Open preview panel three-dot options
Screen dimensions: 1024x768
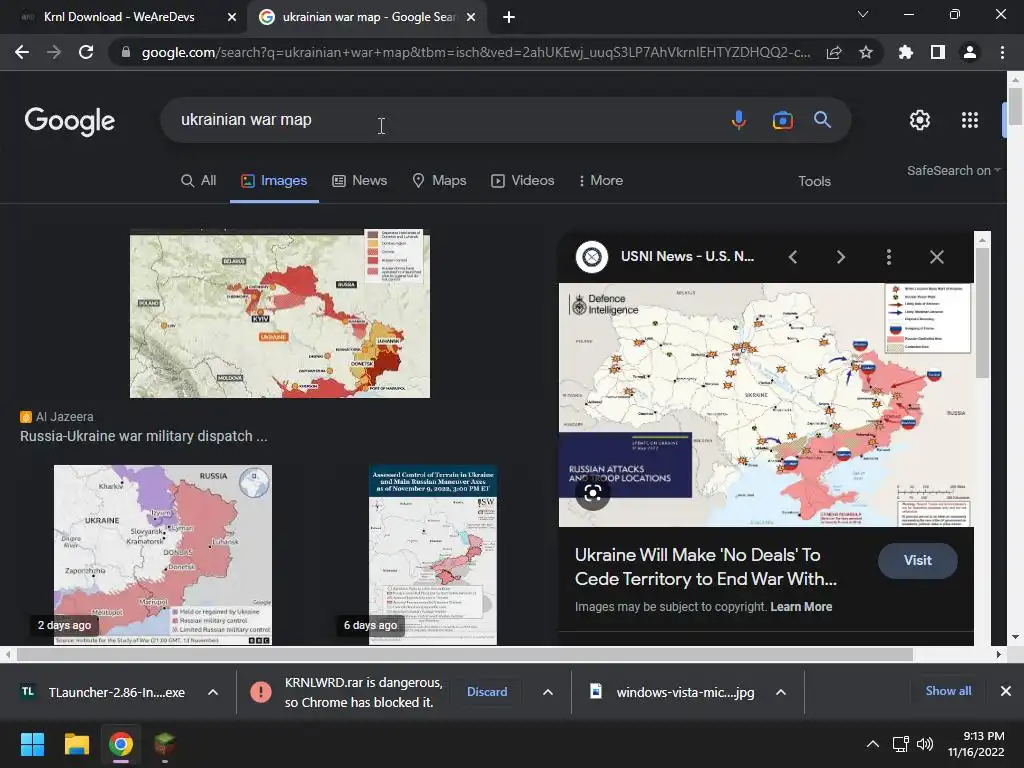tap(889, 257)
